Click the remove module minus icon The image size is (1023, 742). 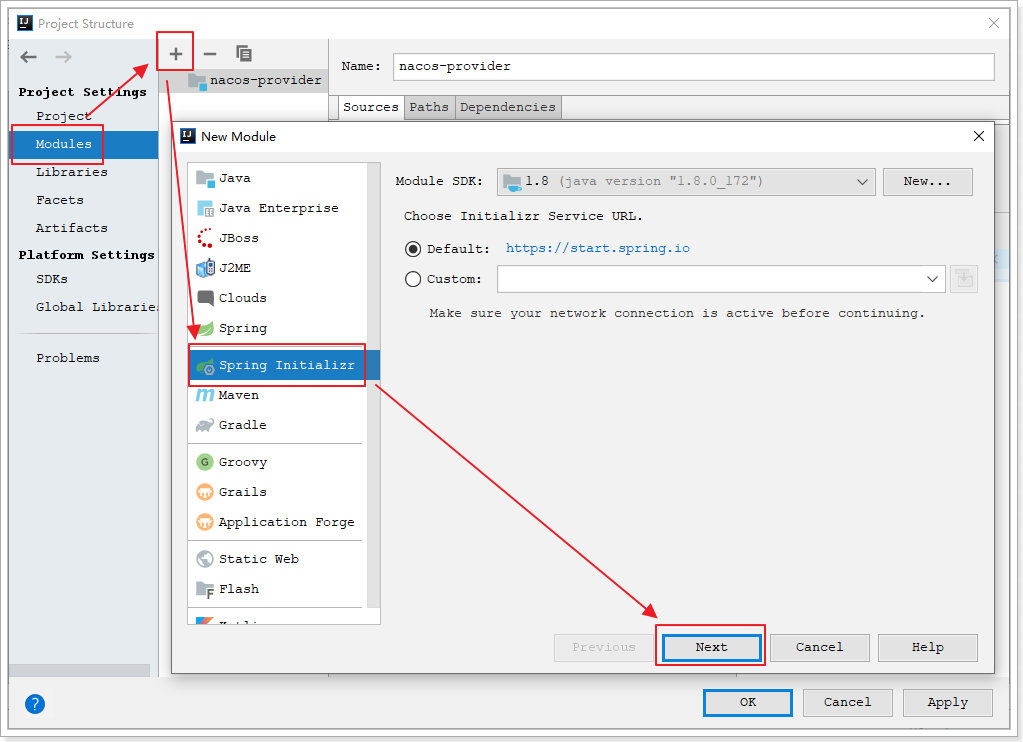[209, 54]
